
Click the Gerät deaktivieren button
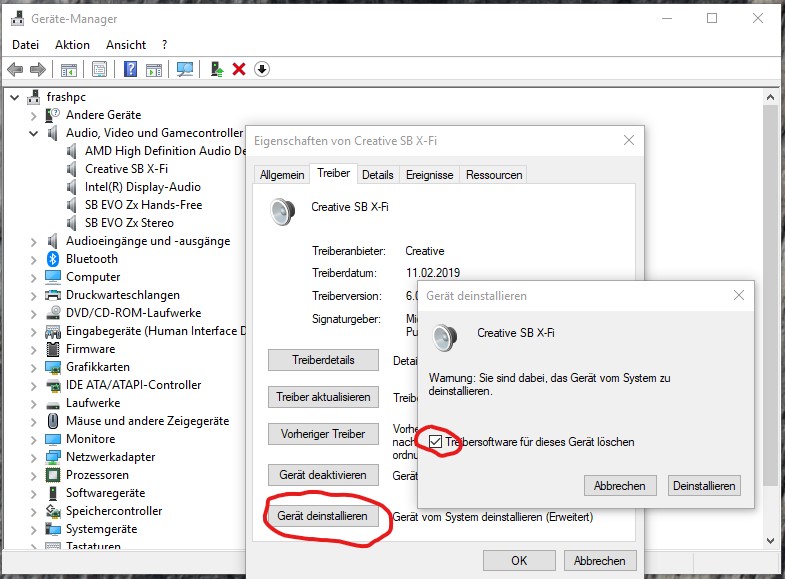[323, 475]
